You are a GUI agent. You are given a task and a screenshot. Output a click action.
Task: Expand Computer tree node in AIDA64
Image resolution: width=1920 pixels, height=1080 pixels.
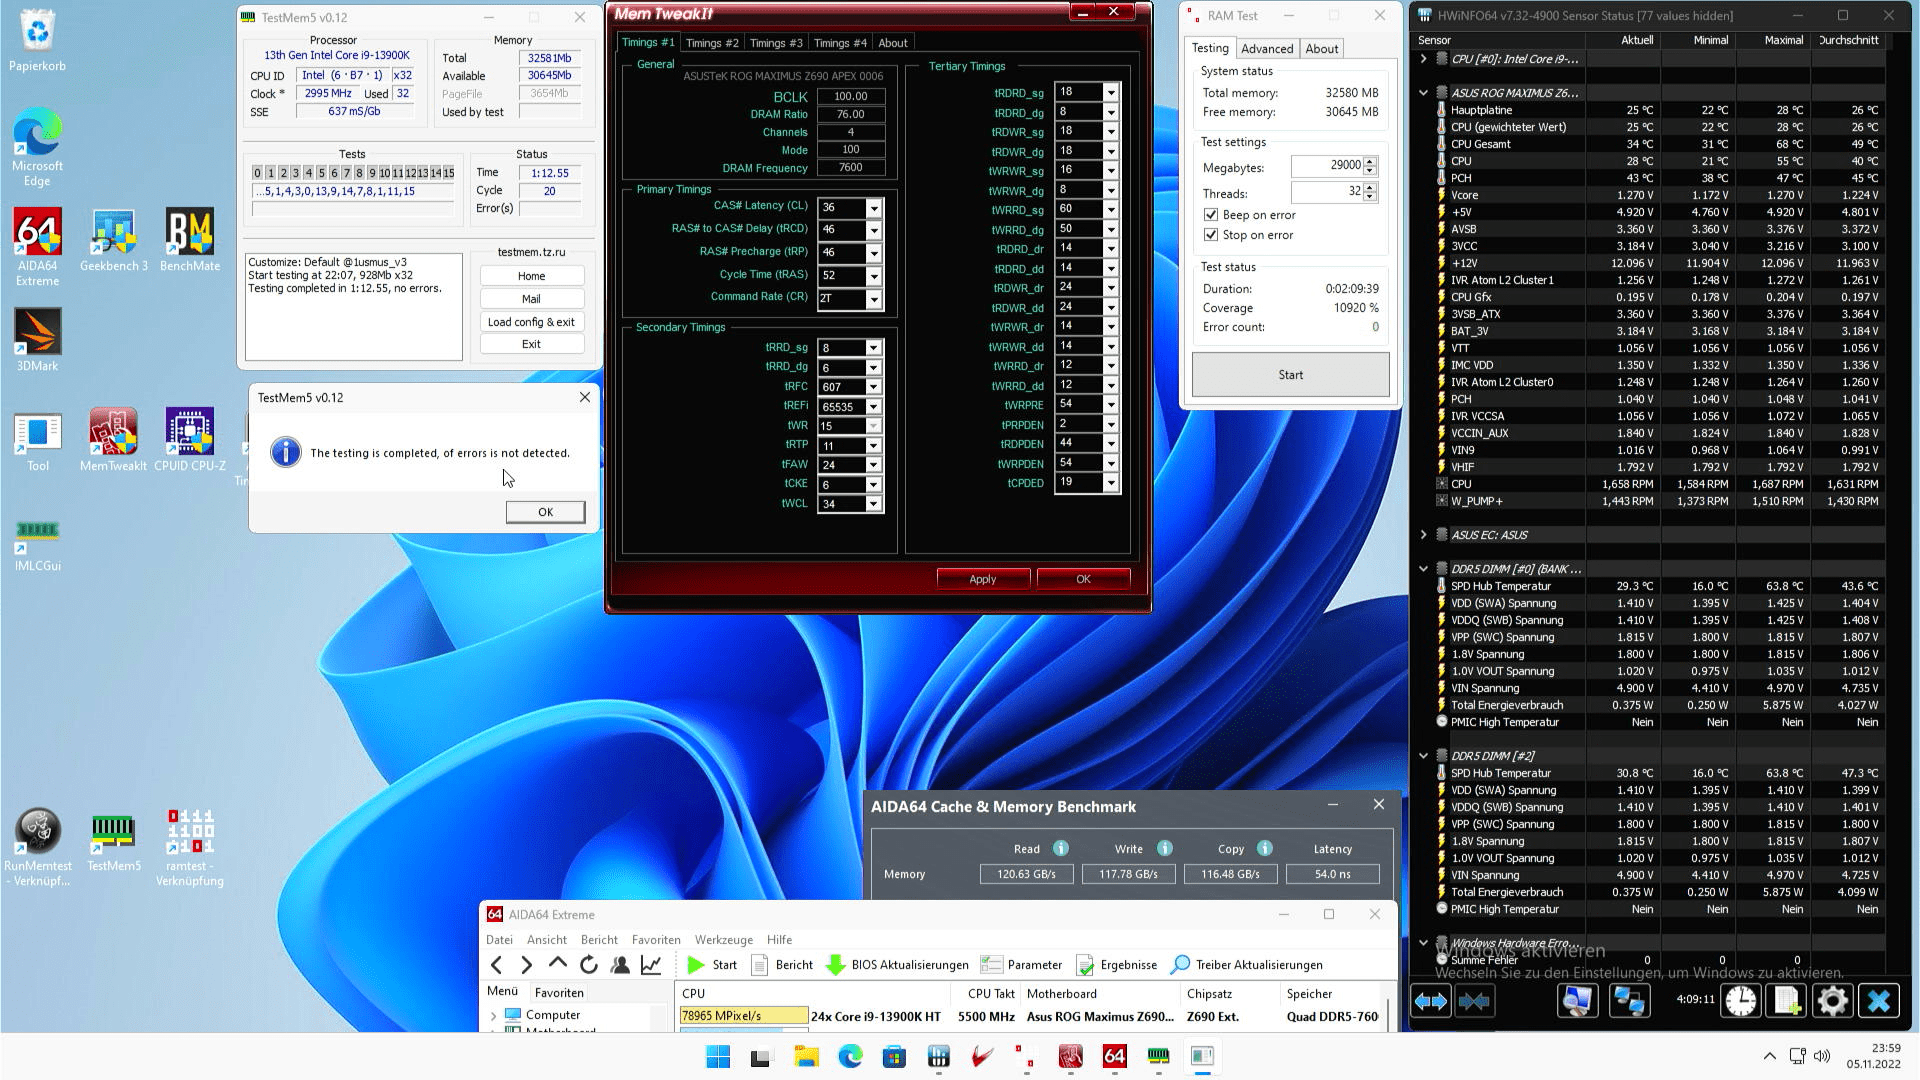pyautogui.click(x=493, y=1015)
